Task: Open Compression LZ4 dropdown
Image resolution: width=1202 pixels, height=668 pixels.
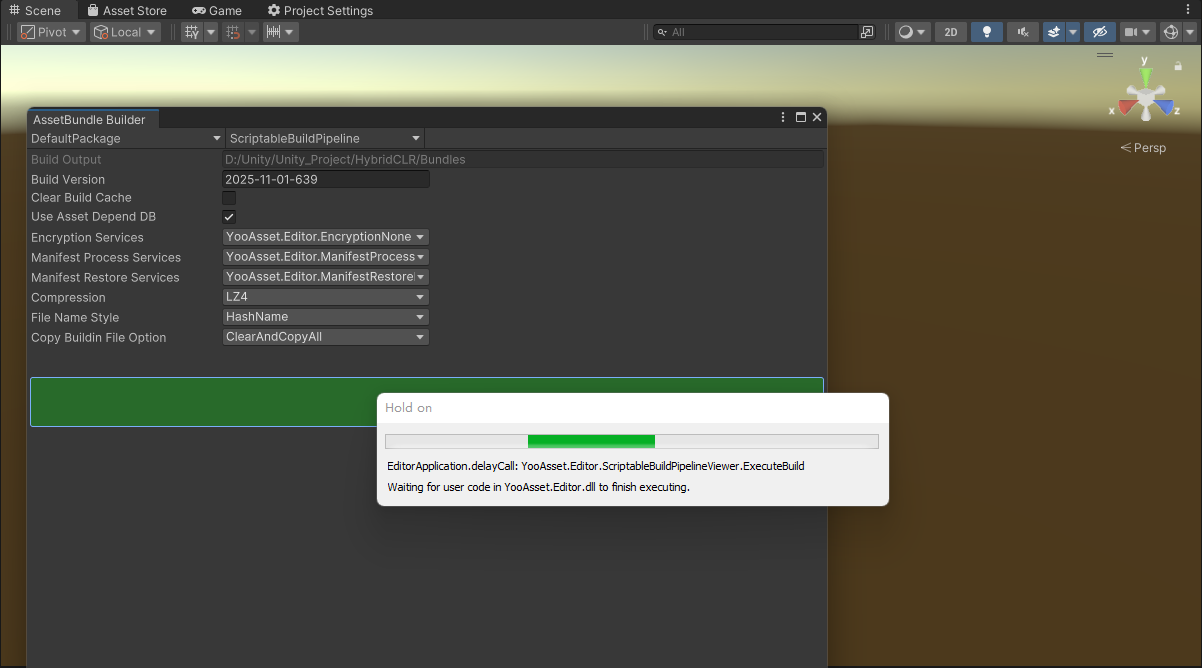Action: [x=326, y=297]
